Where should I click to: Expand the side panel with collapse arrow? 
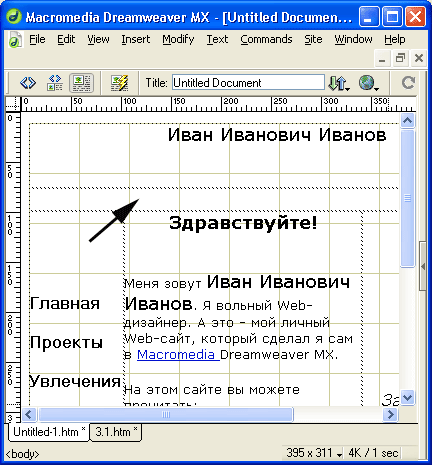423,267
